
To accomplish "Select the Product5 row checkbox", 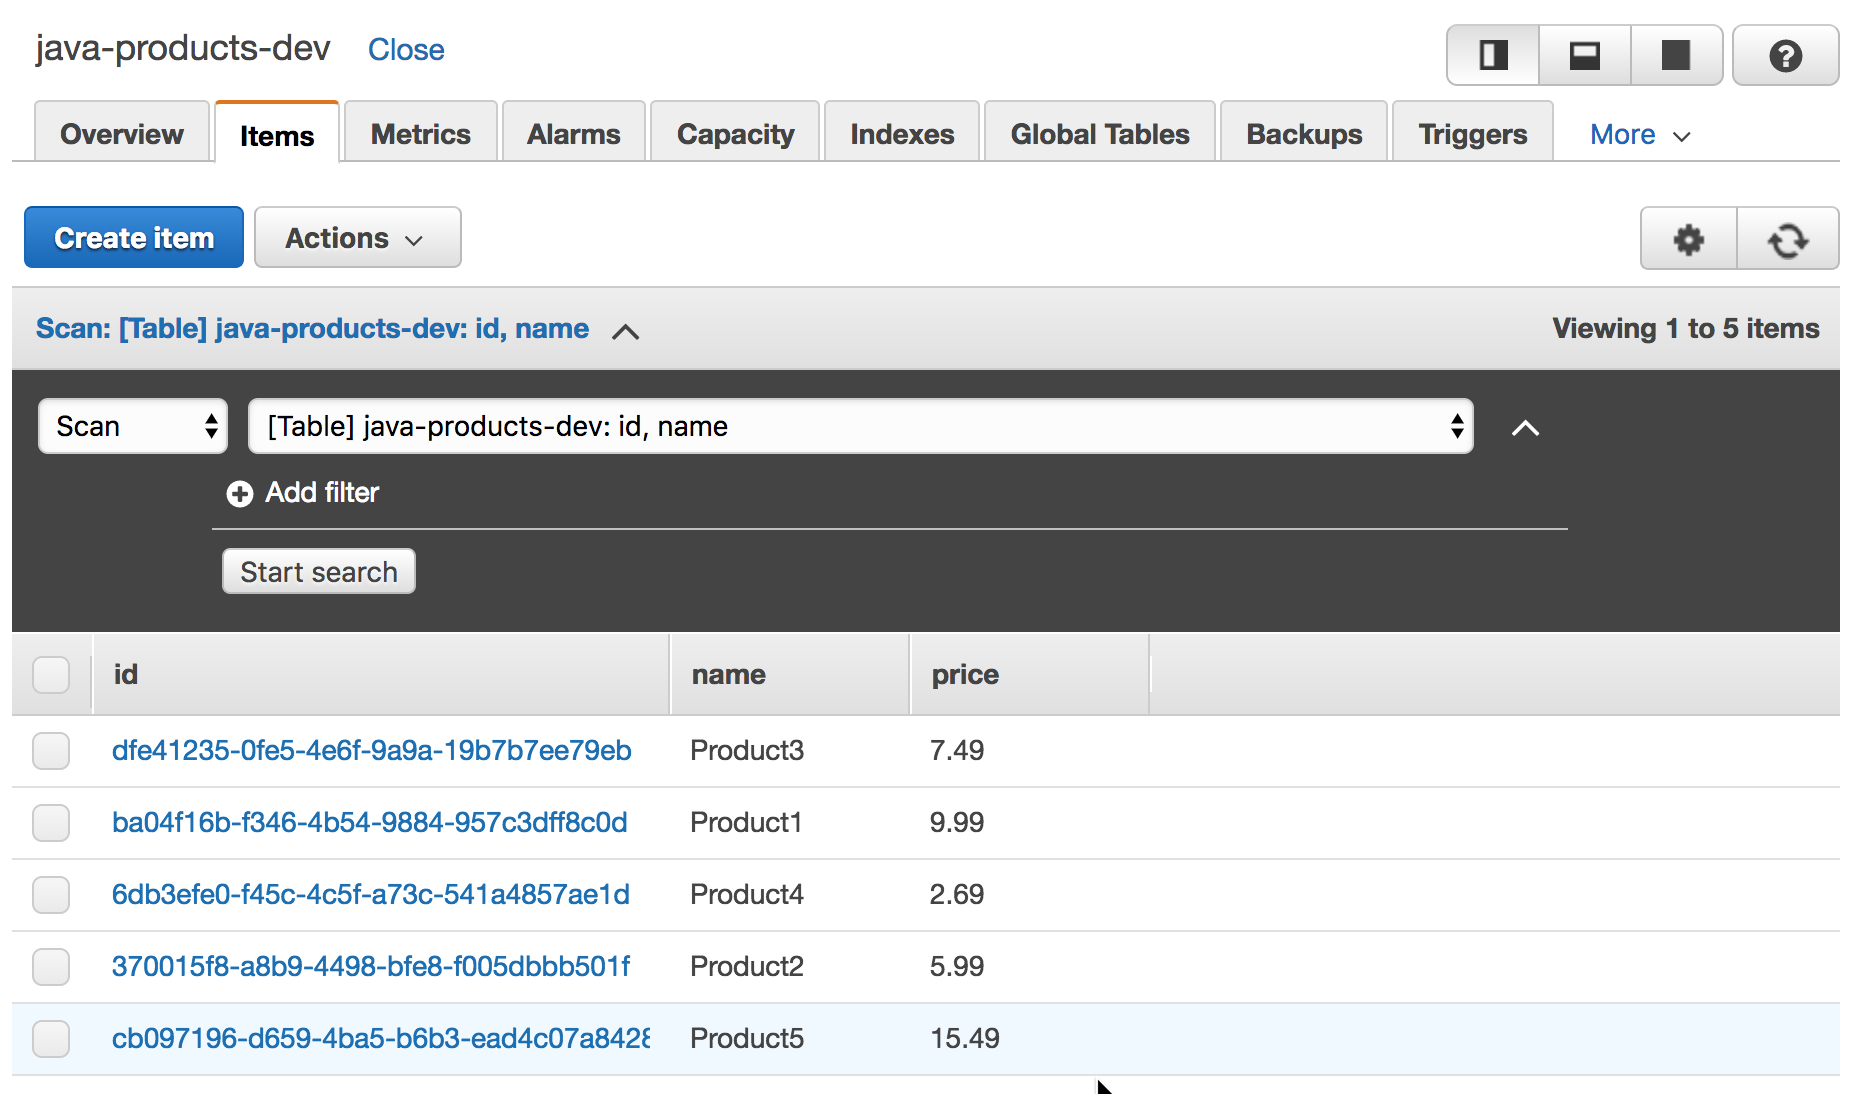I will [51, 1039].
